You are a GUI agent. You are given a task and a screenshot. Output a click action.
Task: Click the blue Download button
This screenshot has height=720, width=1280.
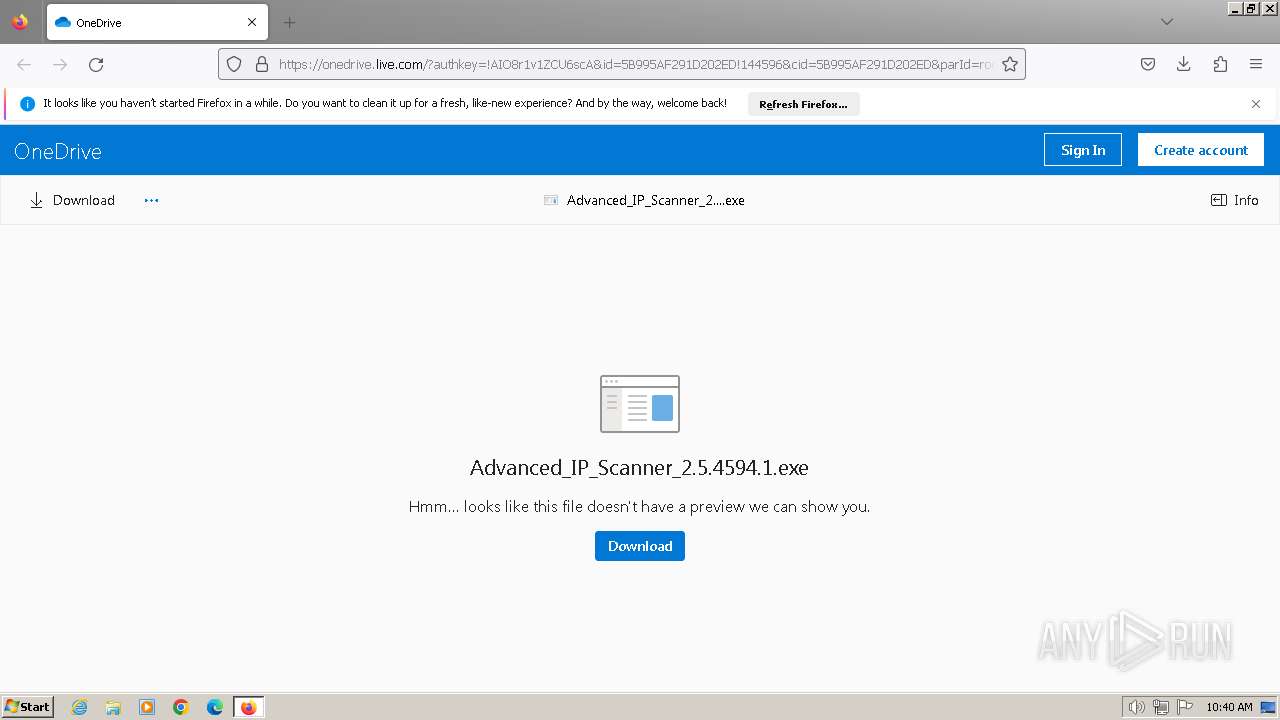click(x=640, y=546)
